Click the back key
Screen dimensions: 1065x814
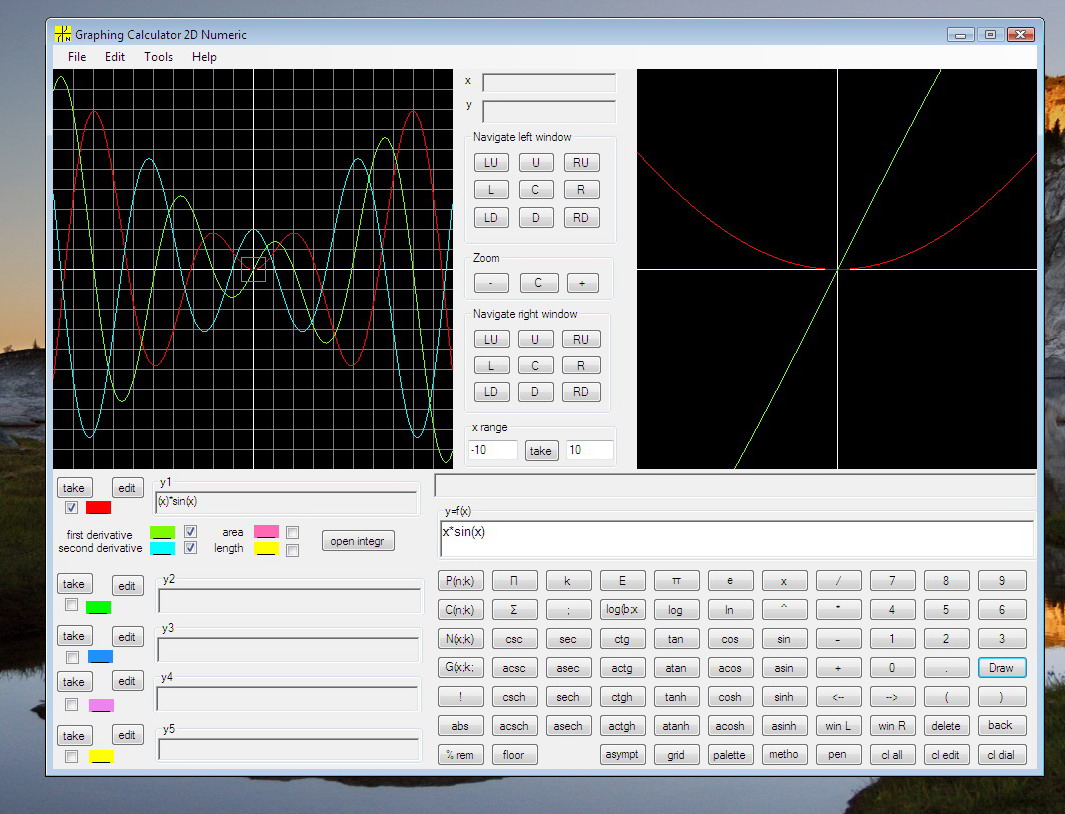(1002, 726)
